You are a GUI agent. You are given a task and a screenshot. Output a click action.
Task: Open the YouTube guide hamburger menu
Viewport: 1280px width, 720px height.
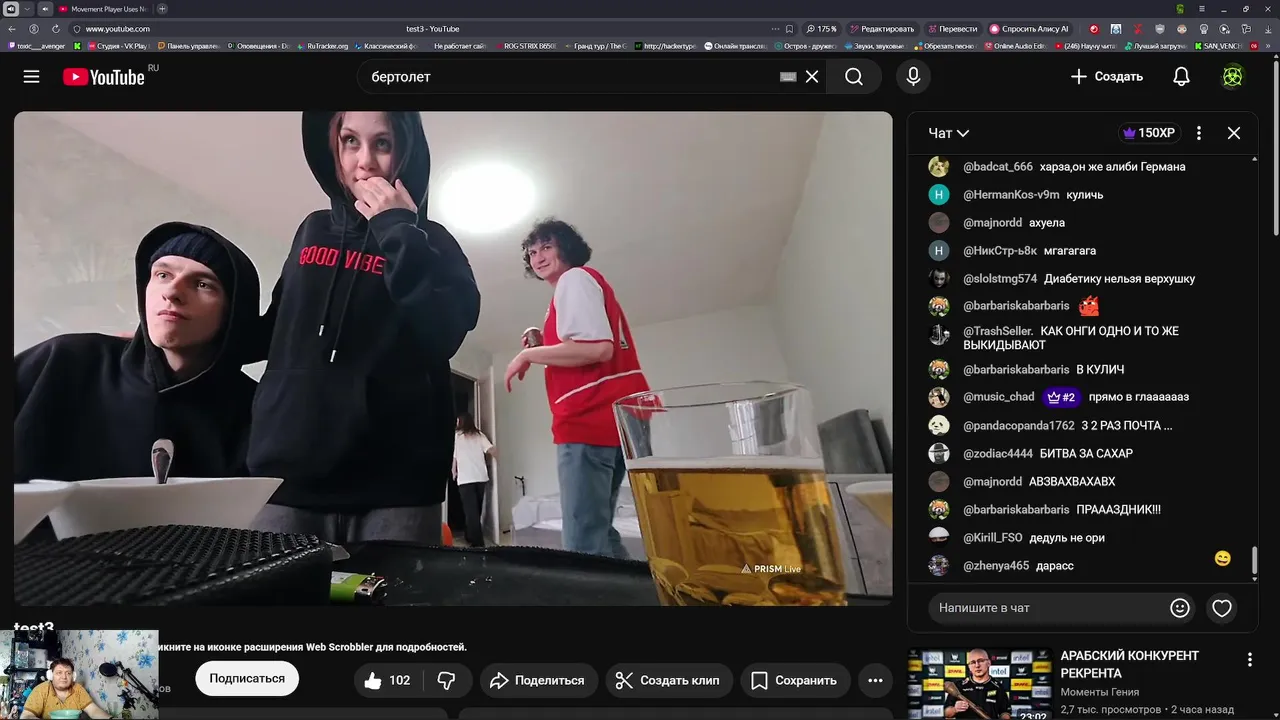[31, 77]
